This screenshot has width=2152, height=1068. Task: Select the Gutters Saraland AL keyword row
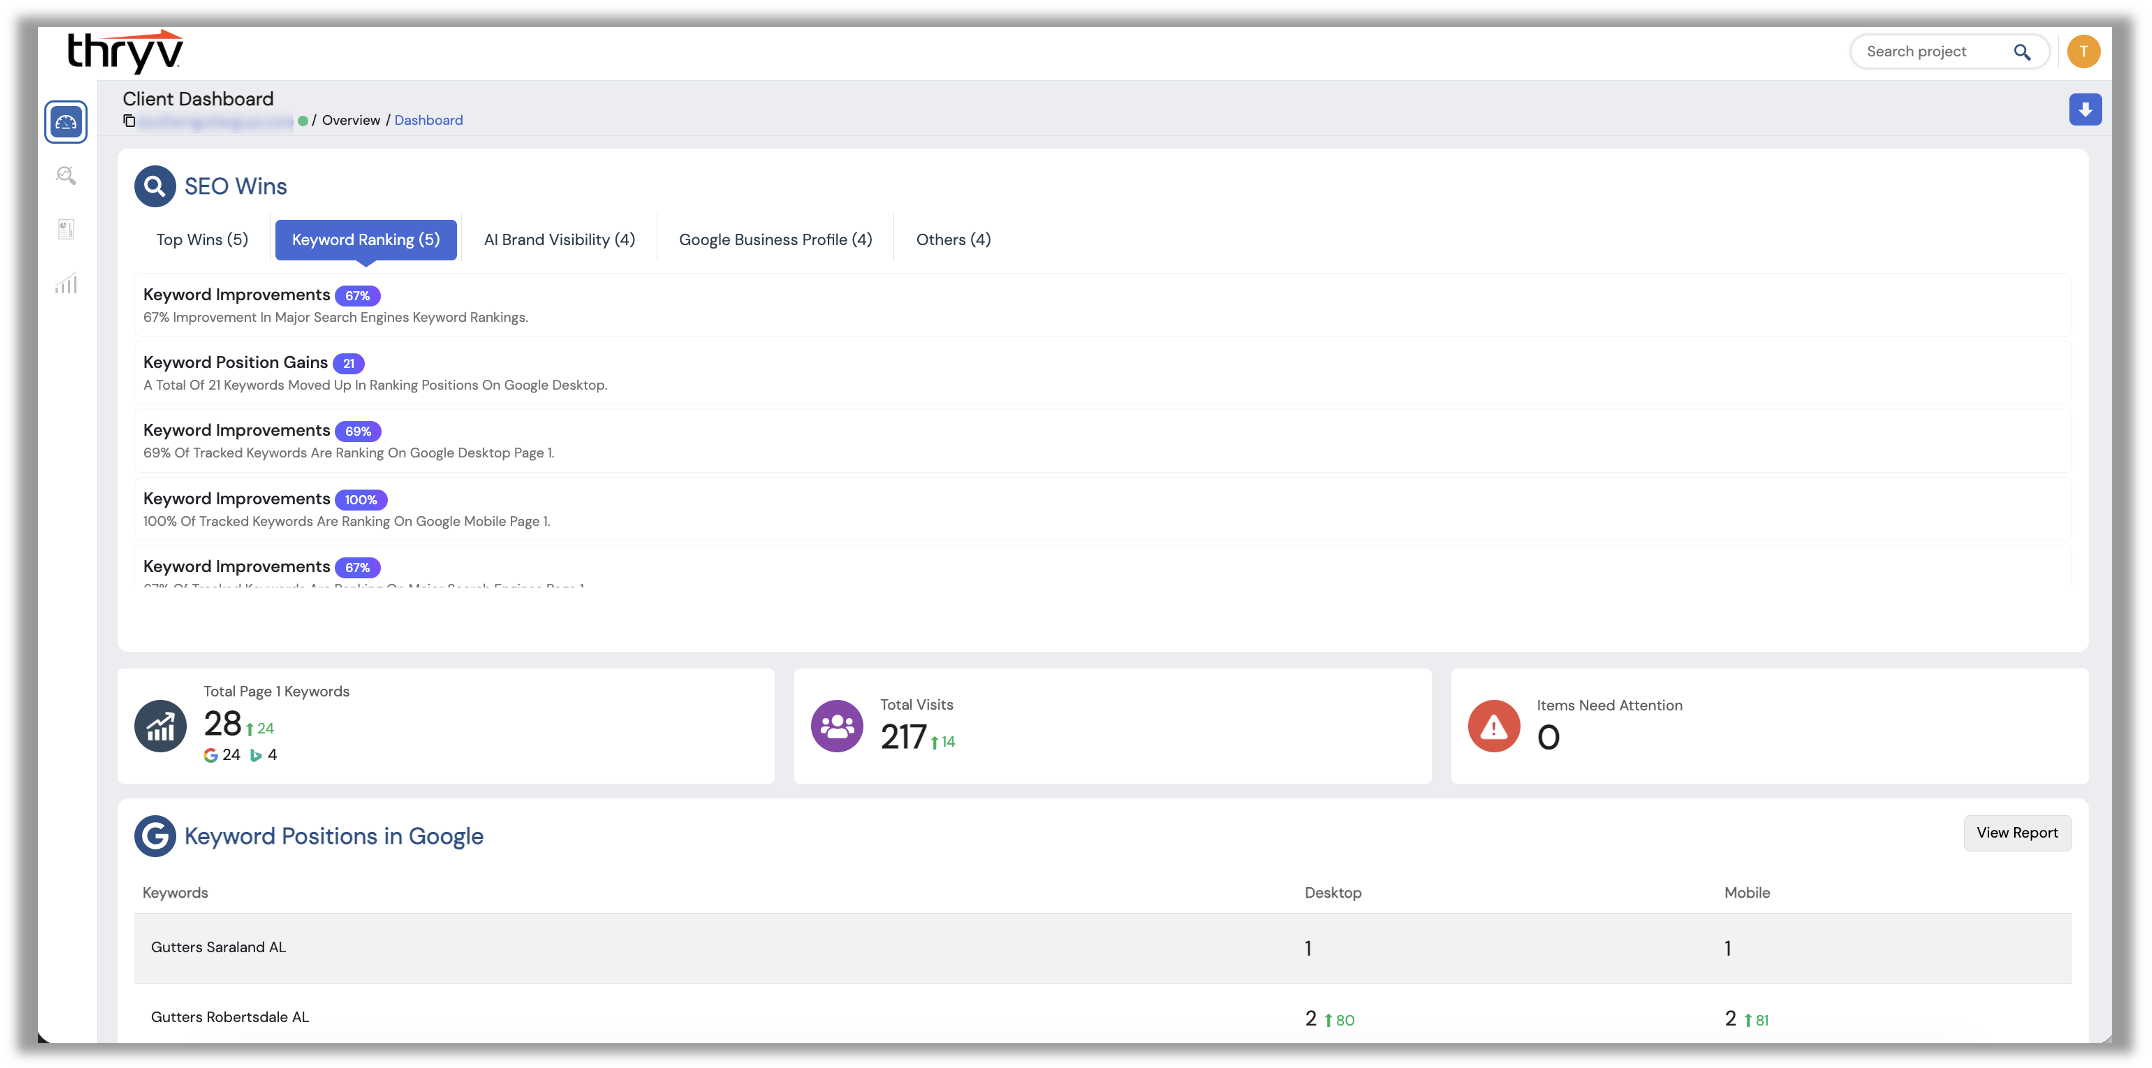click(1102, 948)
